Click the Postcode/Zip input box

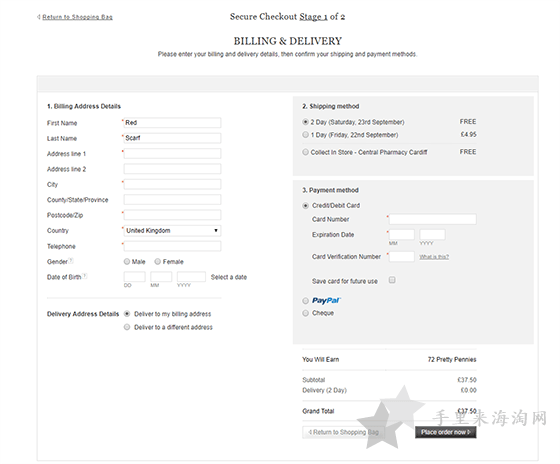172,215
